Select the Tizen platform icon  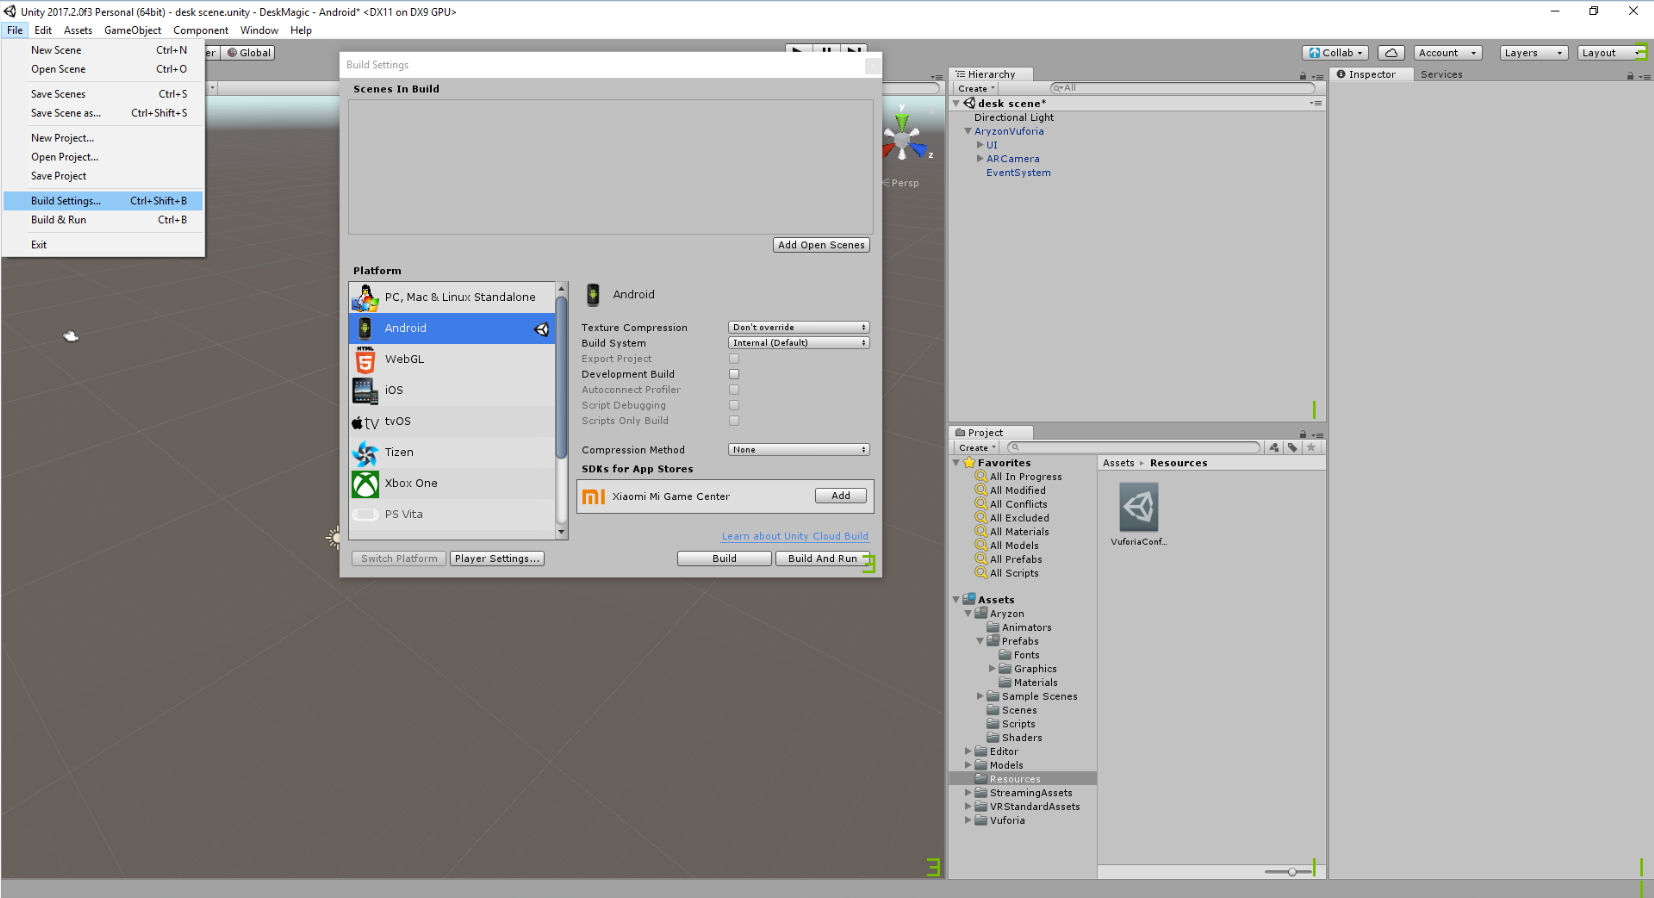(x=365, y=453)
